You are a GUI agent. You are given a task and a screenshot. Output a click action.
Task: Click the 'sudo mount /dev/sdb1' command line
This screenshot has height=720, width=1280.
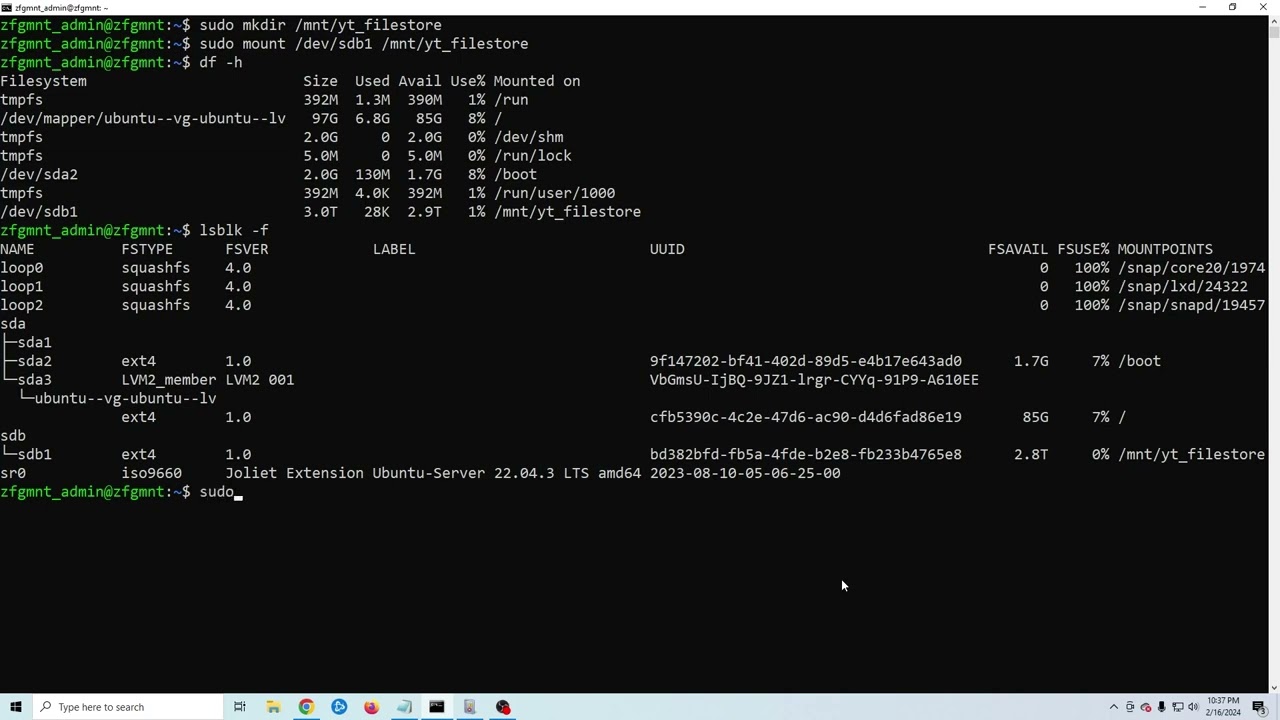[364, 44]
